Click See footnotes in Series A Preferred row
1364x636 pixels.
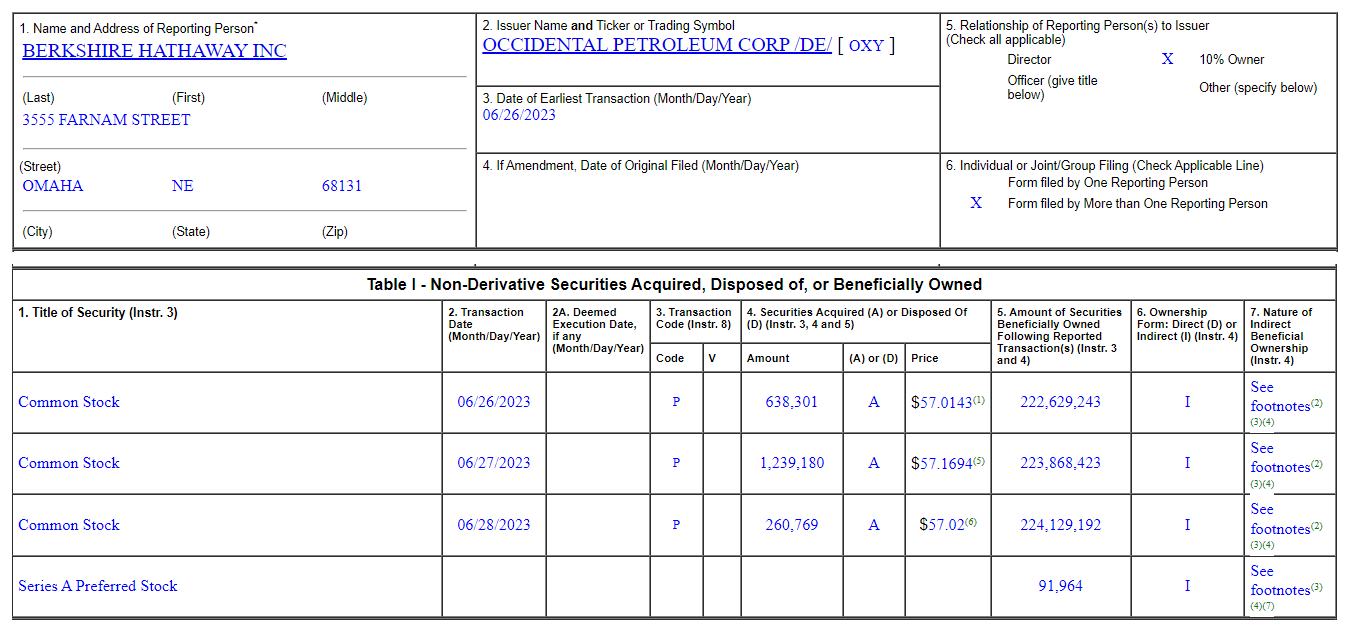click(x=1279, y=581)
